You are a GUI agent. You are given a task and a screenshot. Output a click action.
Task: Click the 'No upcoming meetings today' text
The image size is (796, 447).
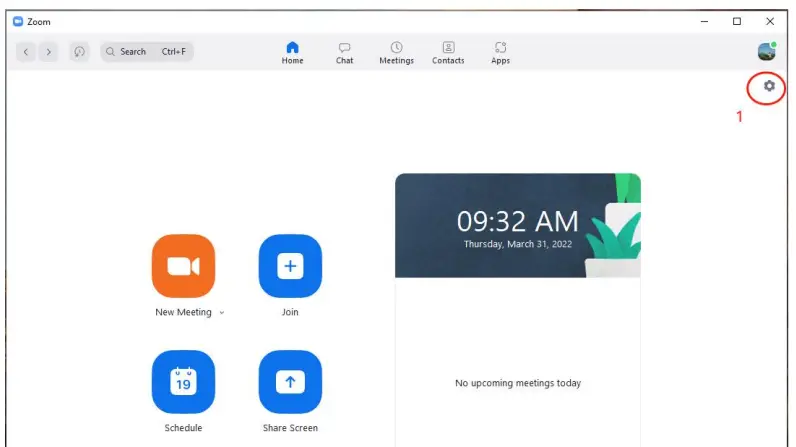coord(518,383)
